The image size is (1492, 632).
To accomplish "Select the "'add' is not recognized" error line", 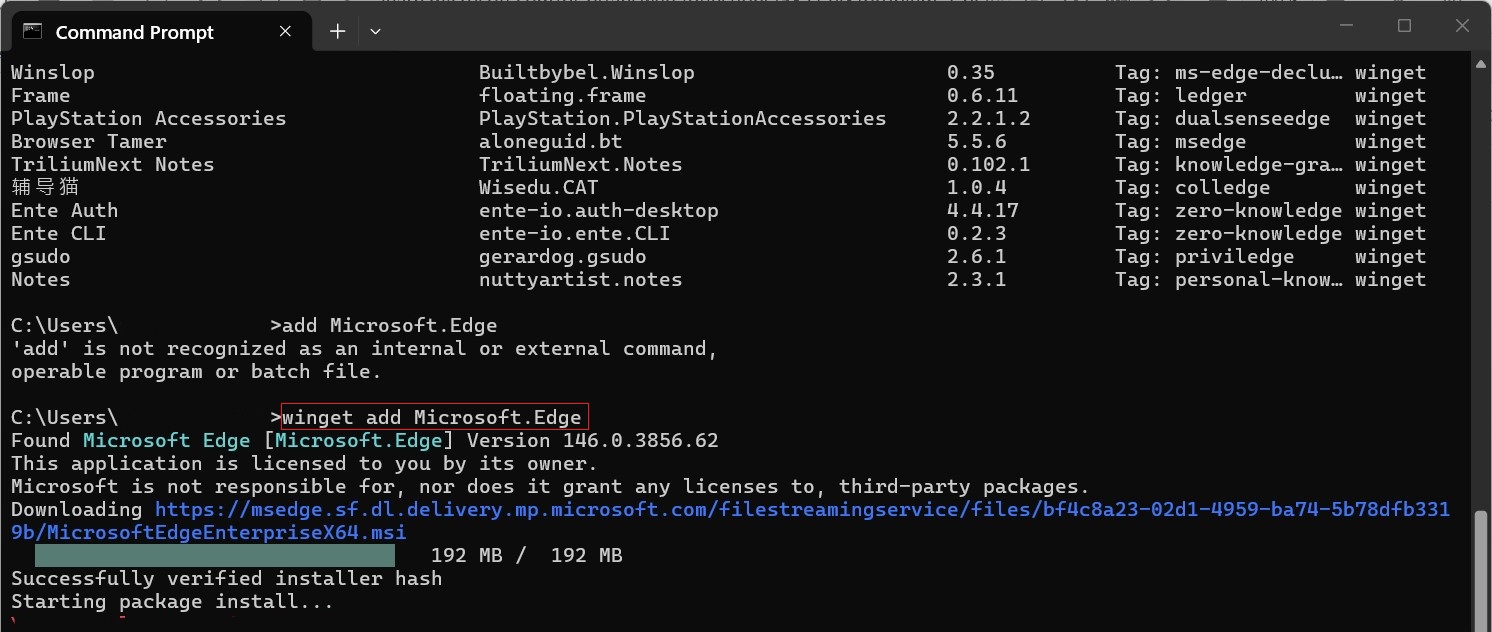I will click(365, 349).
